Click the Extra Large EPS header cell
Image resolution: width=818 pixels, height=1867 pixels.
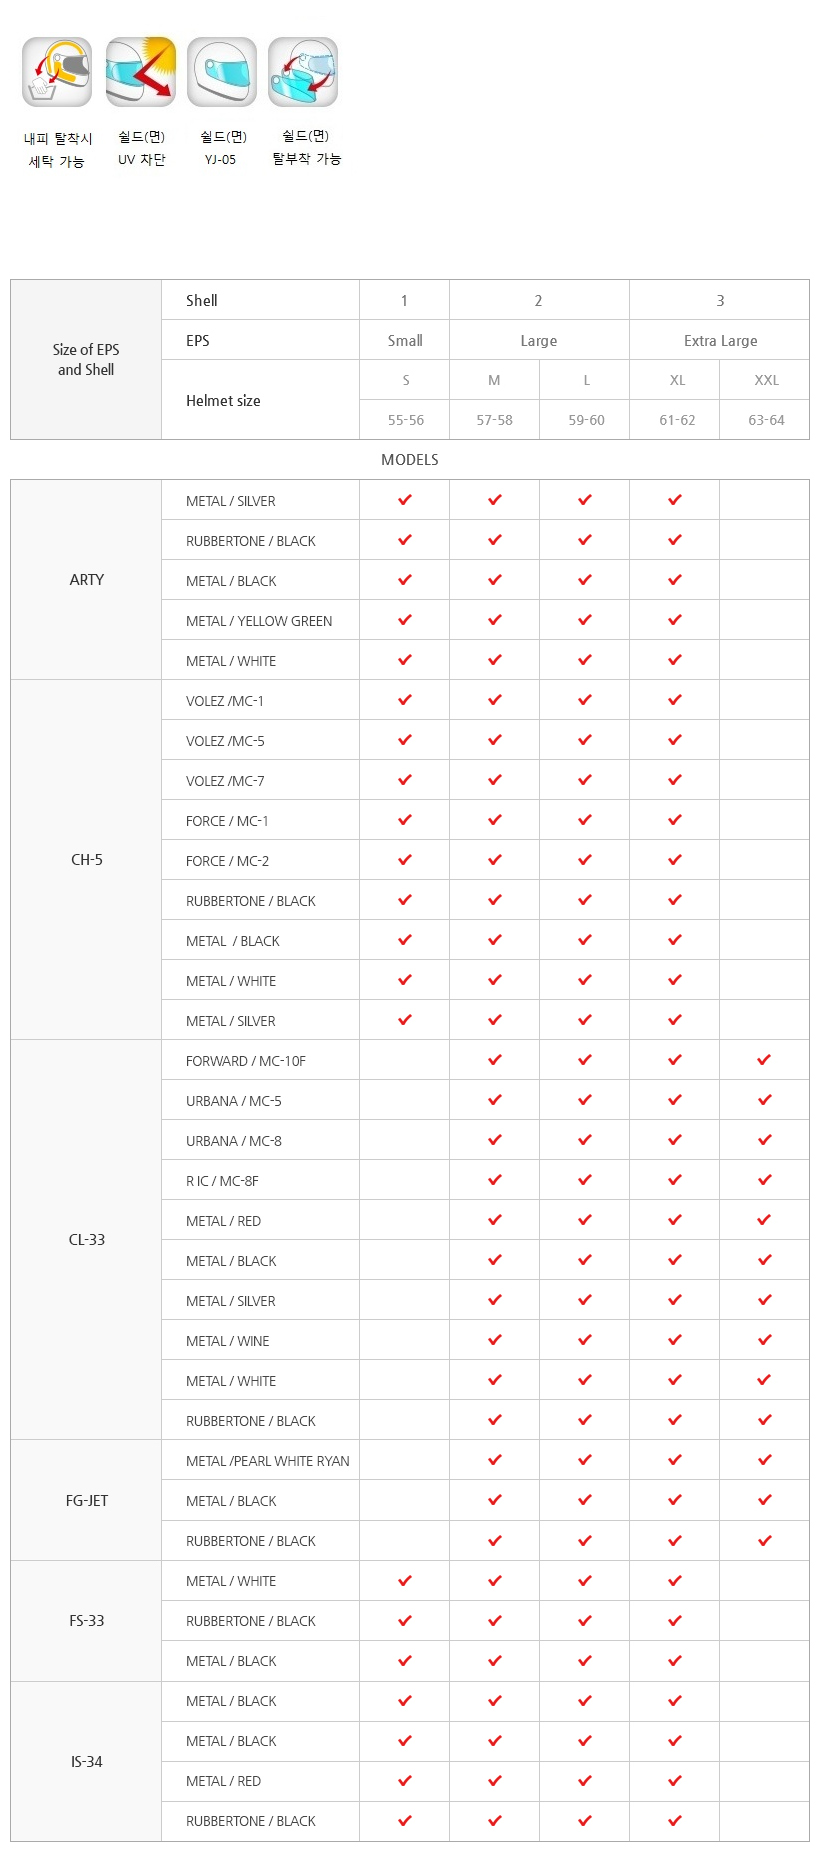[x=720, y=340]
